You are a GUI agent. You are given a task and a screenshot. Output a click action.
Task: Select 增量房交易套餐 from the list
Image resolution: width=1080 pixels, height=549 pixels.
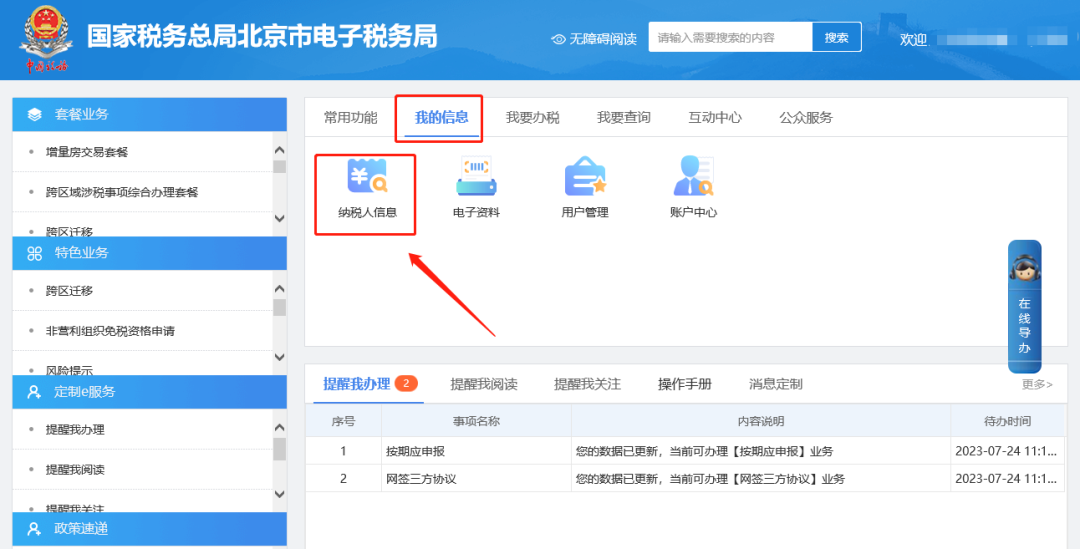[x=87, y=152]
